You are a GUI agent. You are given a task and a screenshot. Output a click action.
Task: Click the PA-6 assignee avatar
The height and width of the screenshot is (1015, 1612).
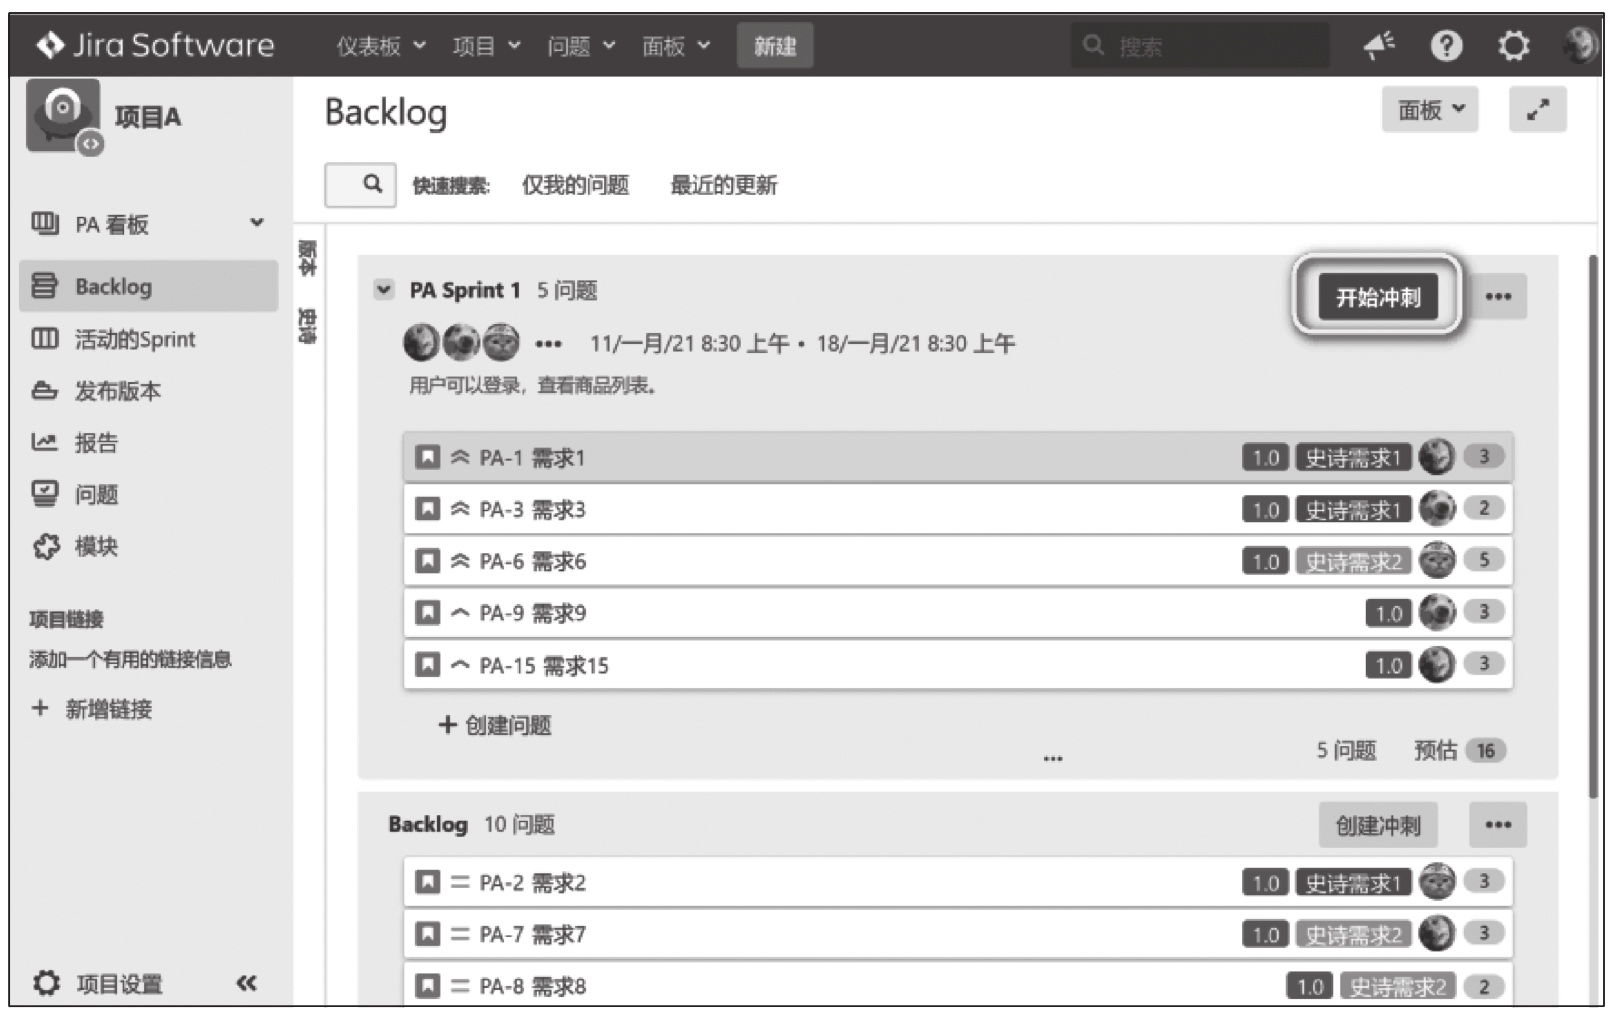[x=1437, y=560]
